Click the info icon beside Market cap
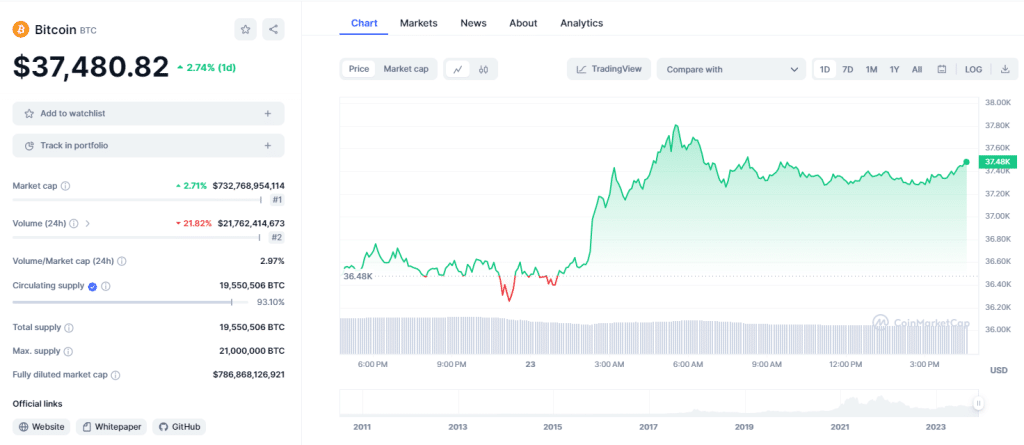The image size is (1024, 445). (66, 186)
